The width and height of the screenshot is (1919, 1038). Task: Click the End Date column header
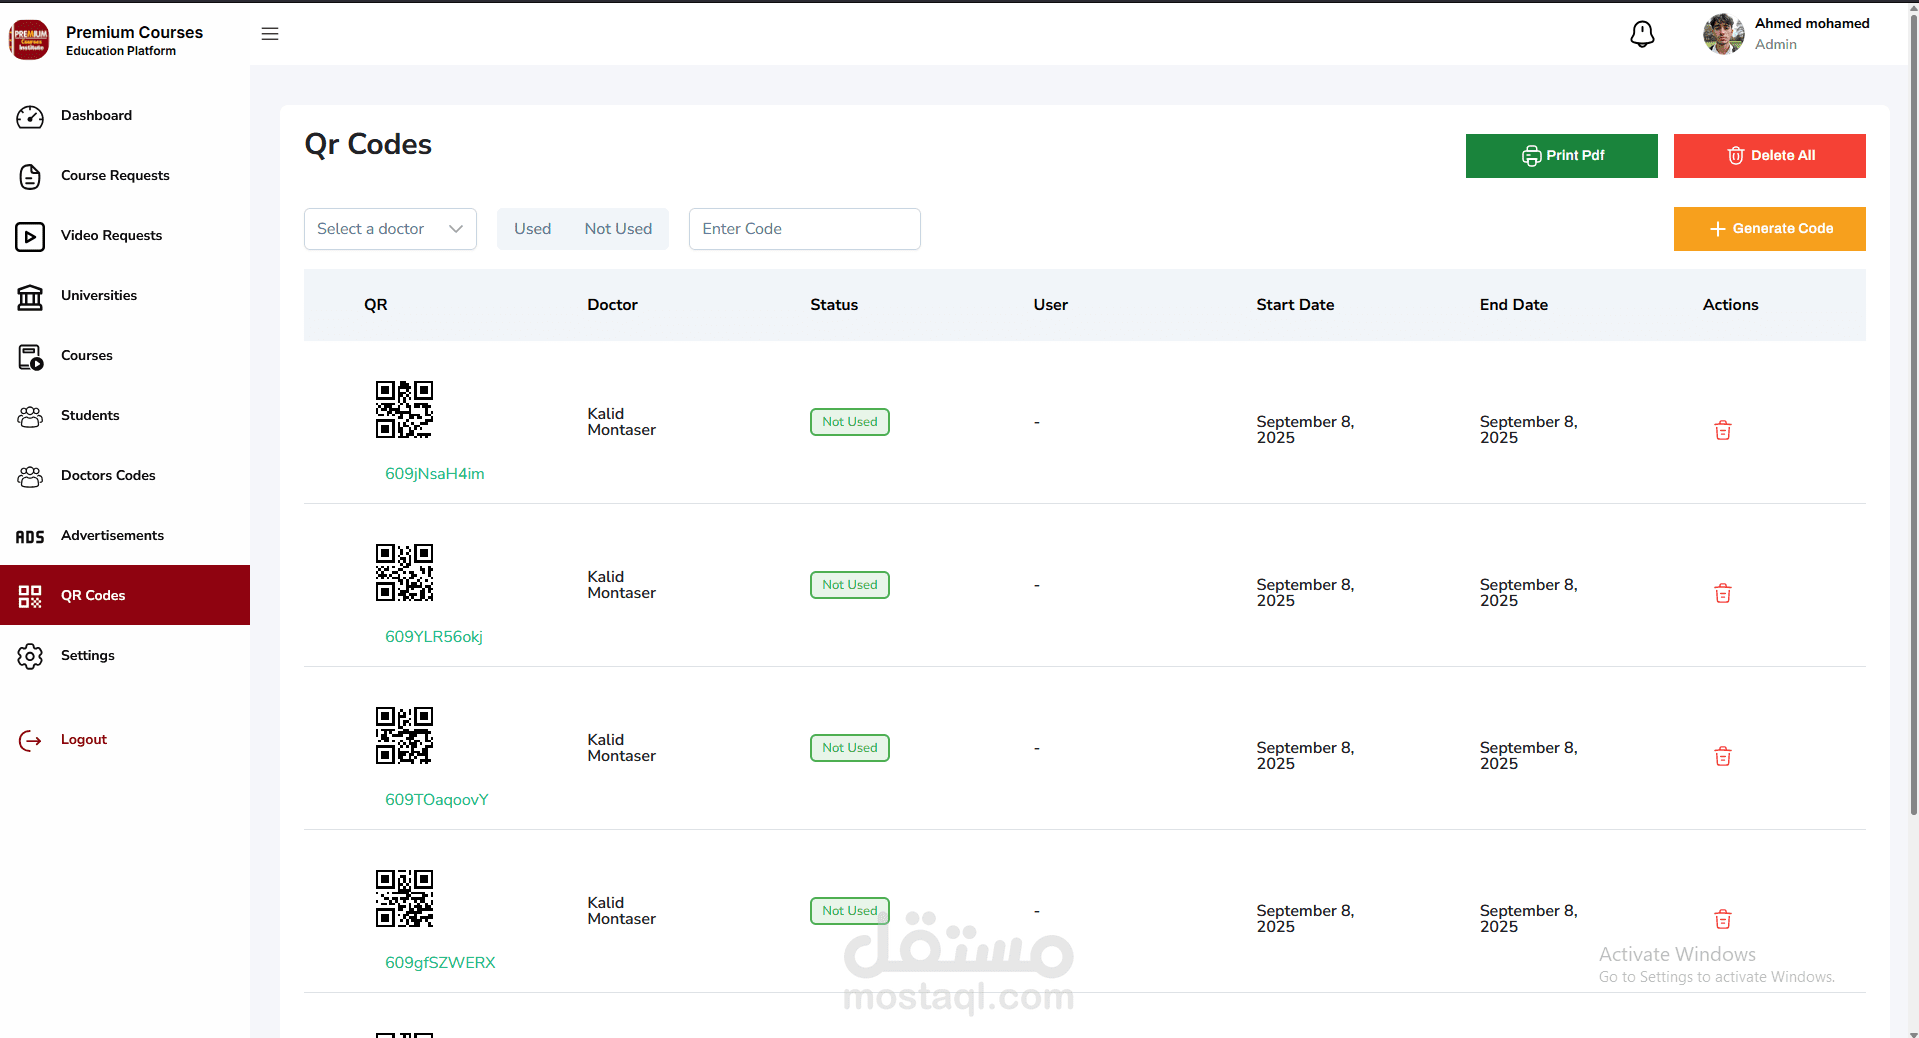click(x=1513, y=305)
